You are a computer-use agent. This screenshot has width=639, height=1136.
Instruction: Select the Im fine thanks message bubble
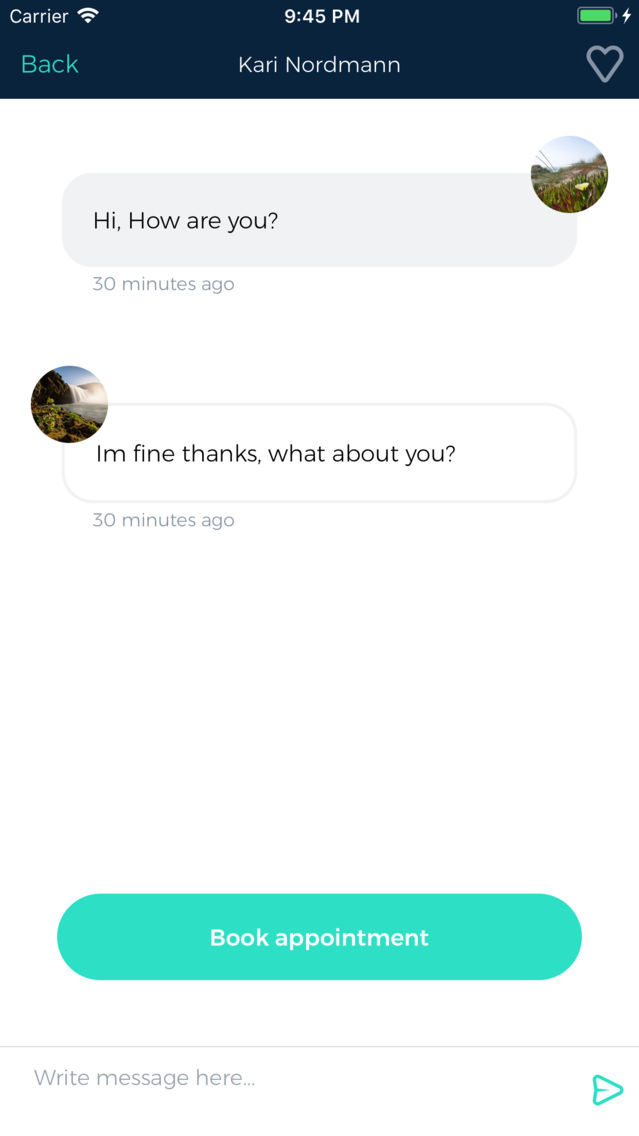tap(319, 453)
